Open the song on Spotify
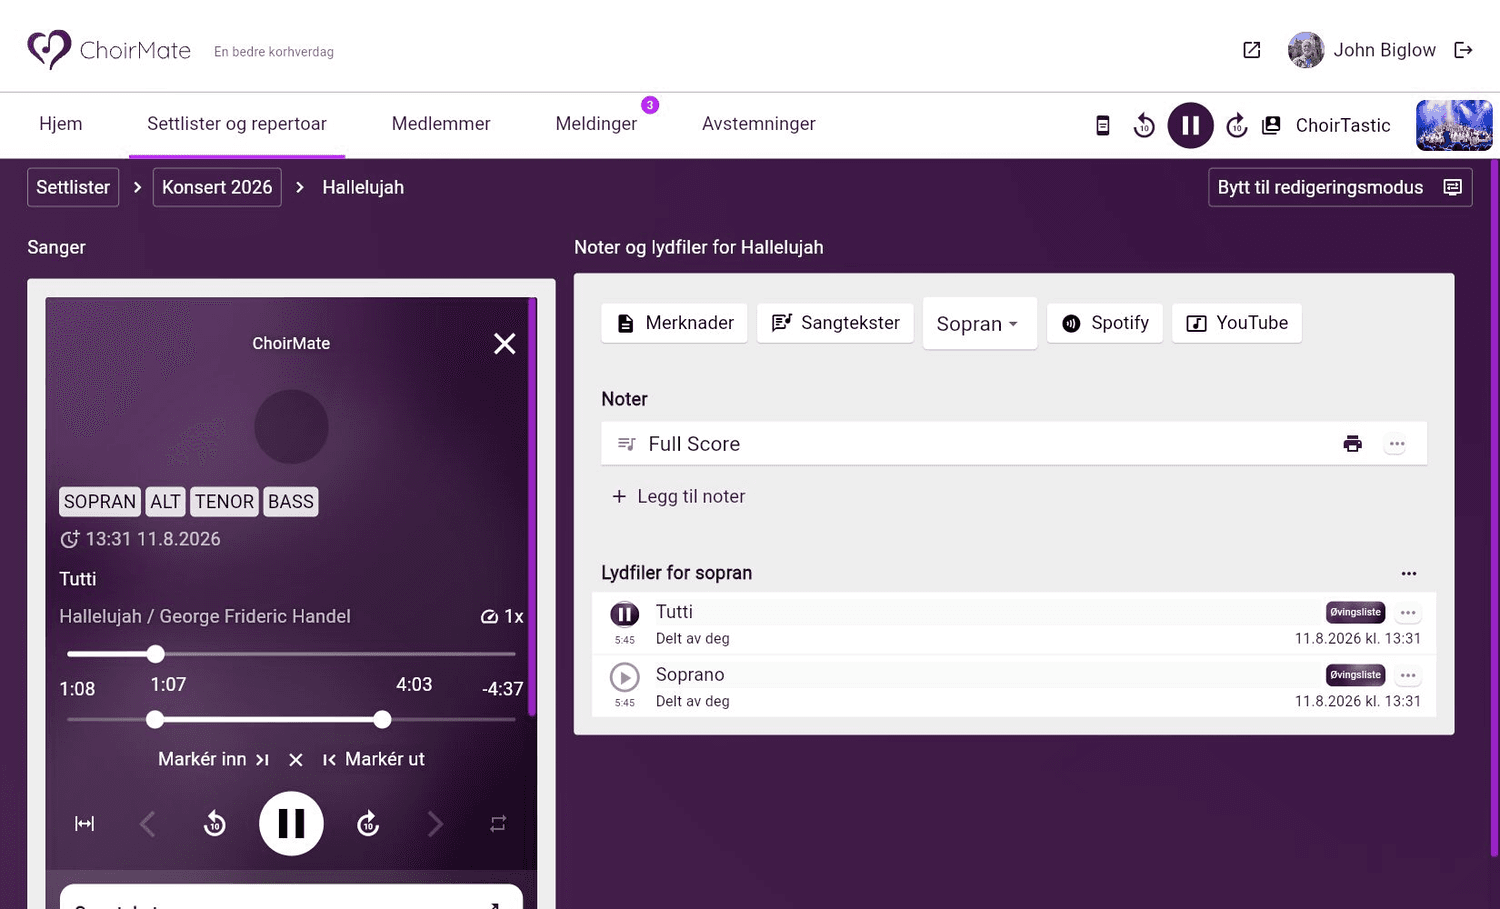 tap(1105, 323)
